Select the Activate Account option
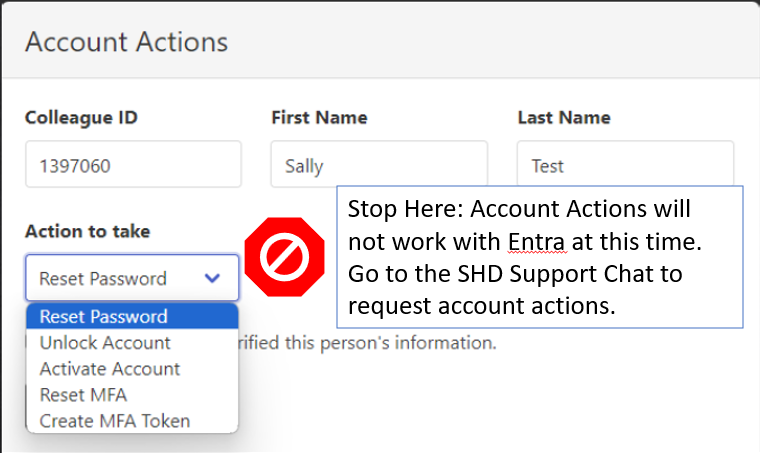The image size is (760, 453). pos(109,369)
